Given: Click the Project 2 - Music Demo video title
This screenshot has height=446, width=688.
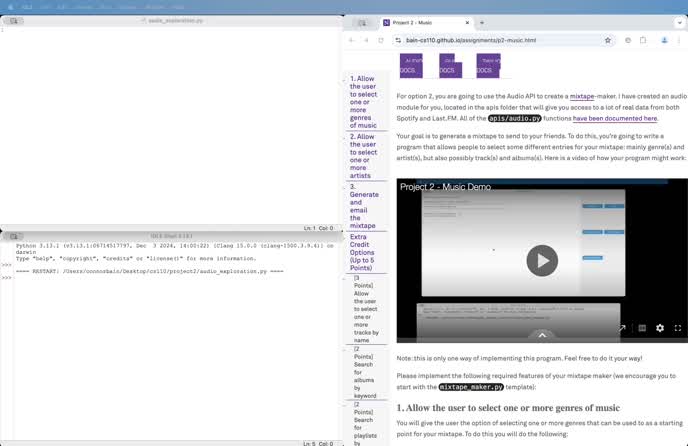Looking at the screenshot, I should click(445, 187).
